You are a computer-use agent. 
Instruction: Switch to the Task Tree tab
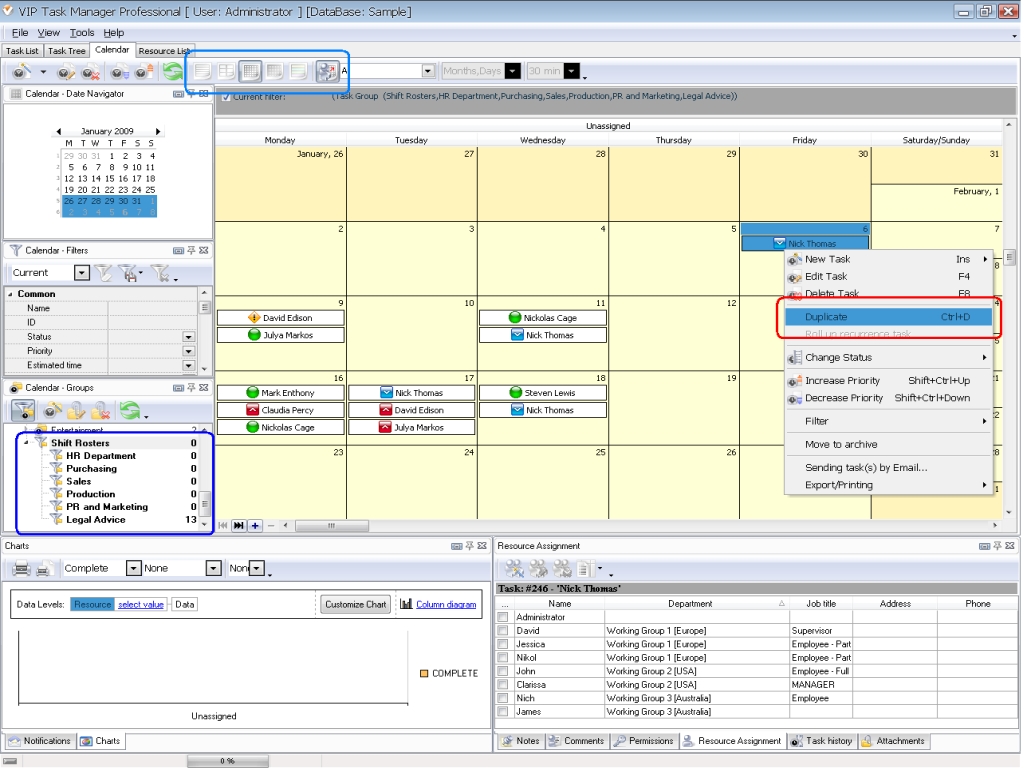pyautogui.click(x=67, y=50)
